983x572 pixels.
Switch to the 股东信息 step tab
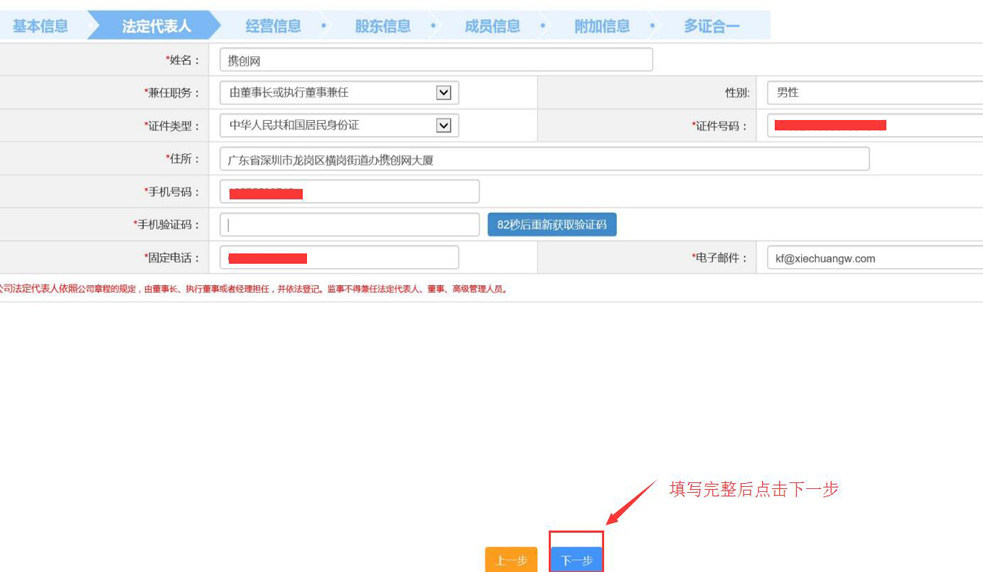tap(382, 26)
